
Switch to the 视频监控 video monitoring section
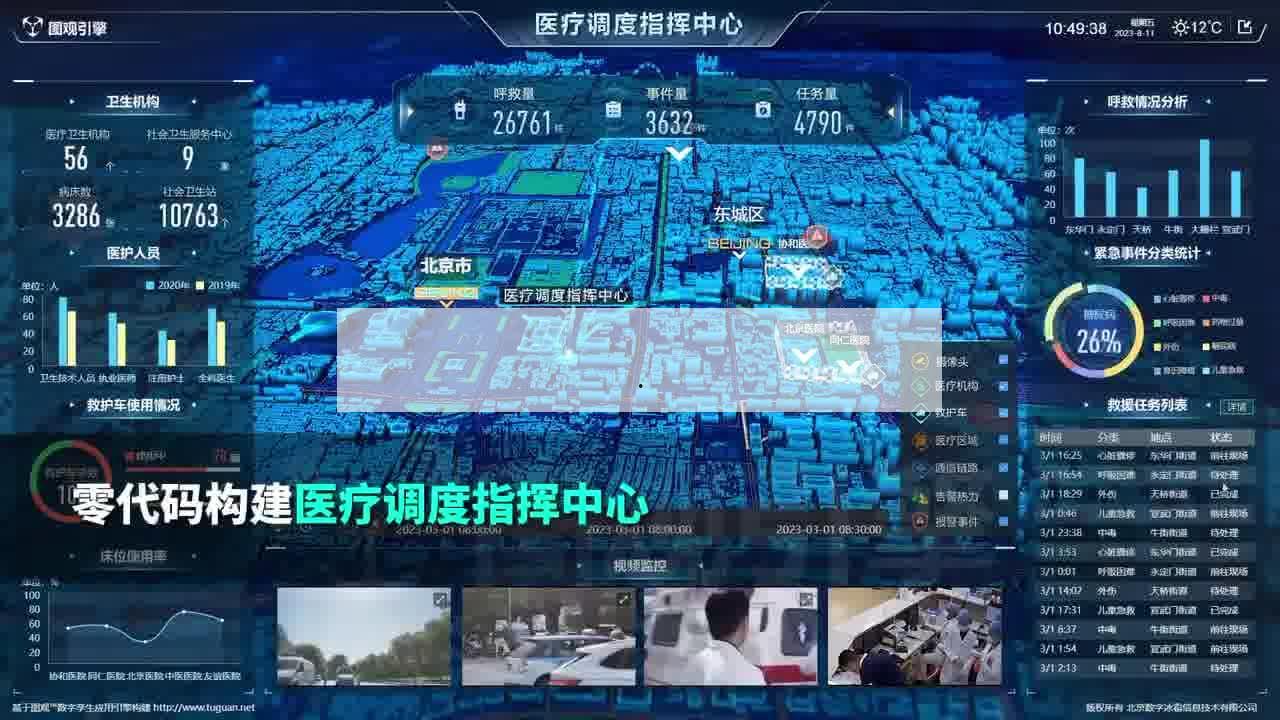click(x=640, y=563)
